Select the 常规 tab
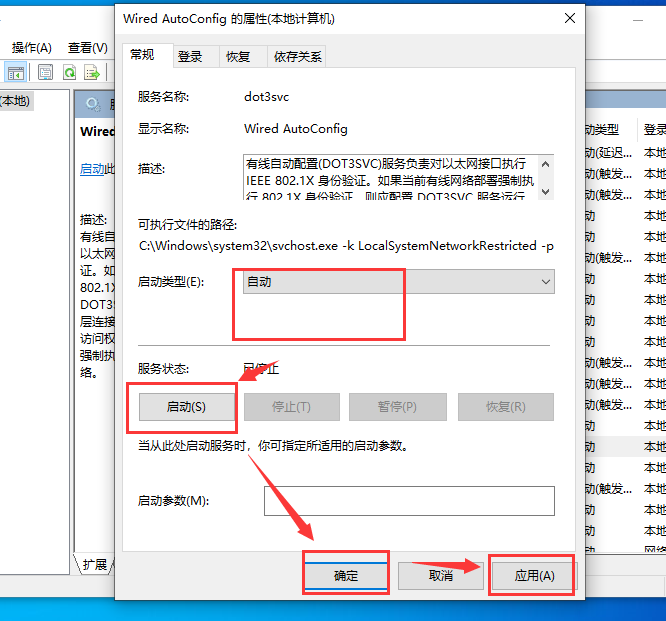The width and height of the screenshot is (666, 621). click(143, 55)
